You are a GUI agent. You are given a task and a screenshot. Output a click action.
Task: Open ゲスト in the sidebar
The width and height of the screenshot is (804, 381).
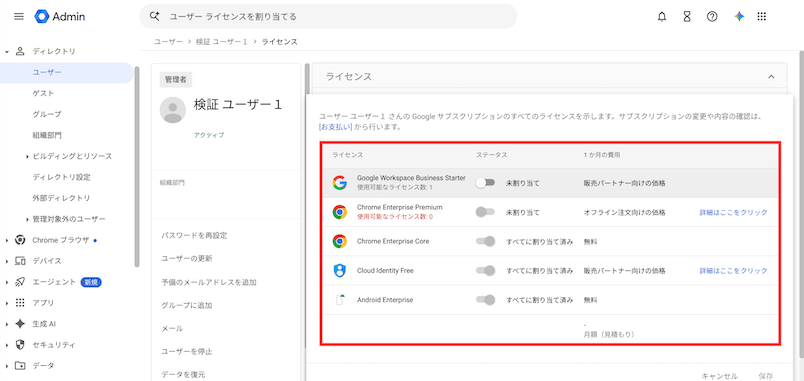[x=43, y=93]
